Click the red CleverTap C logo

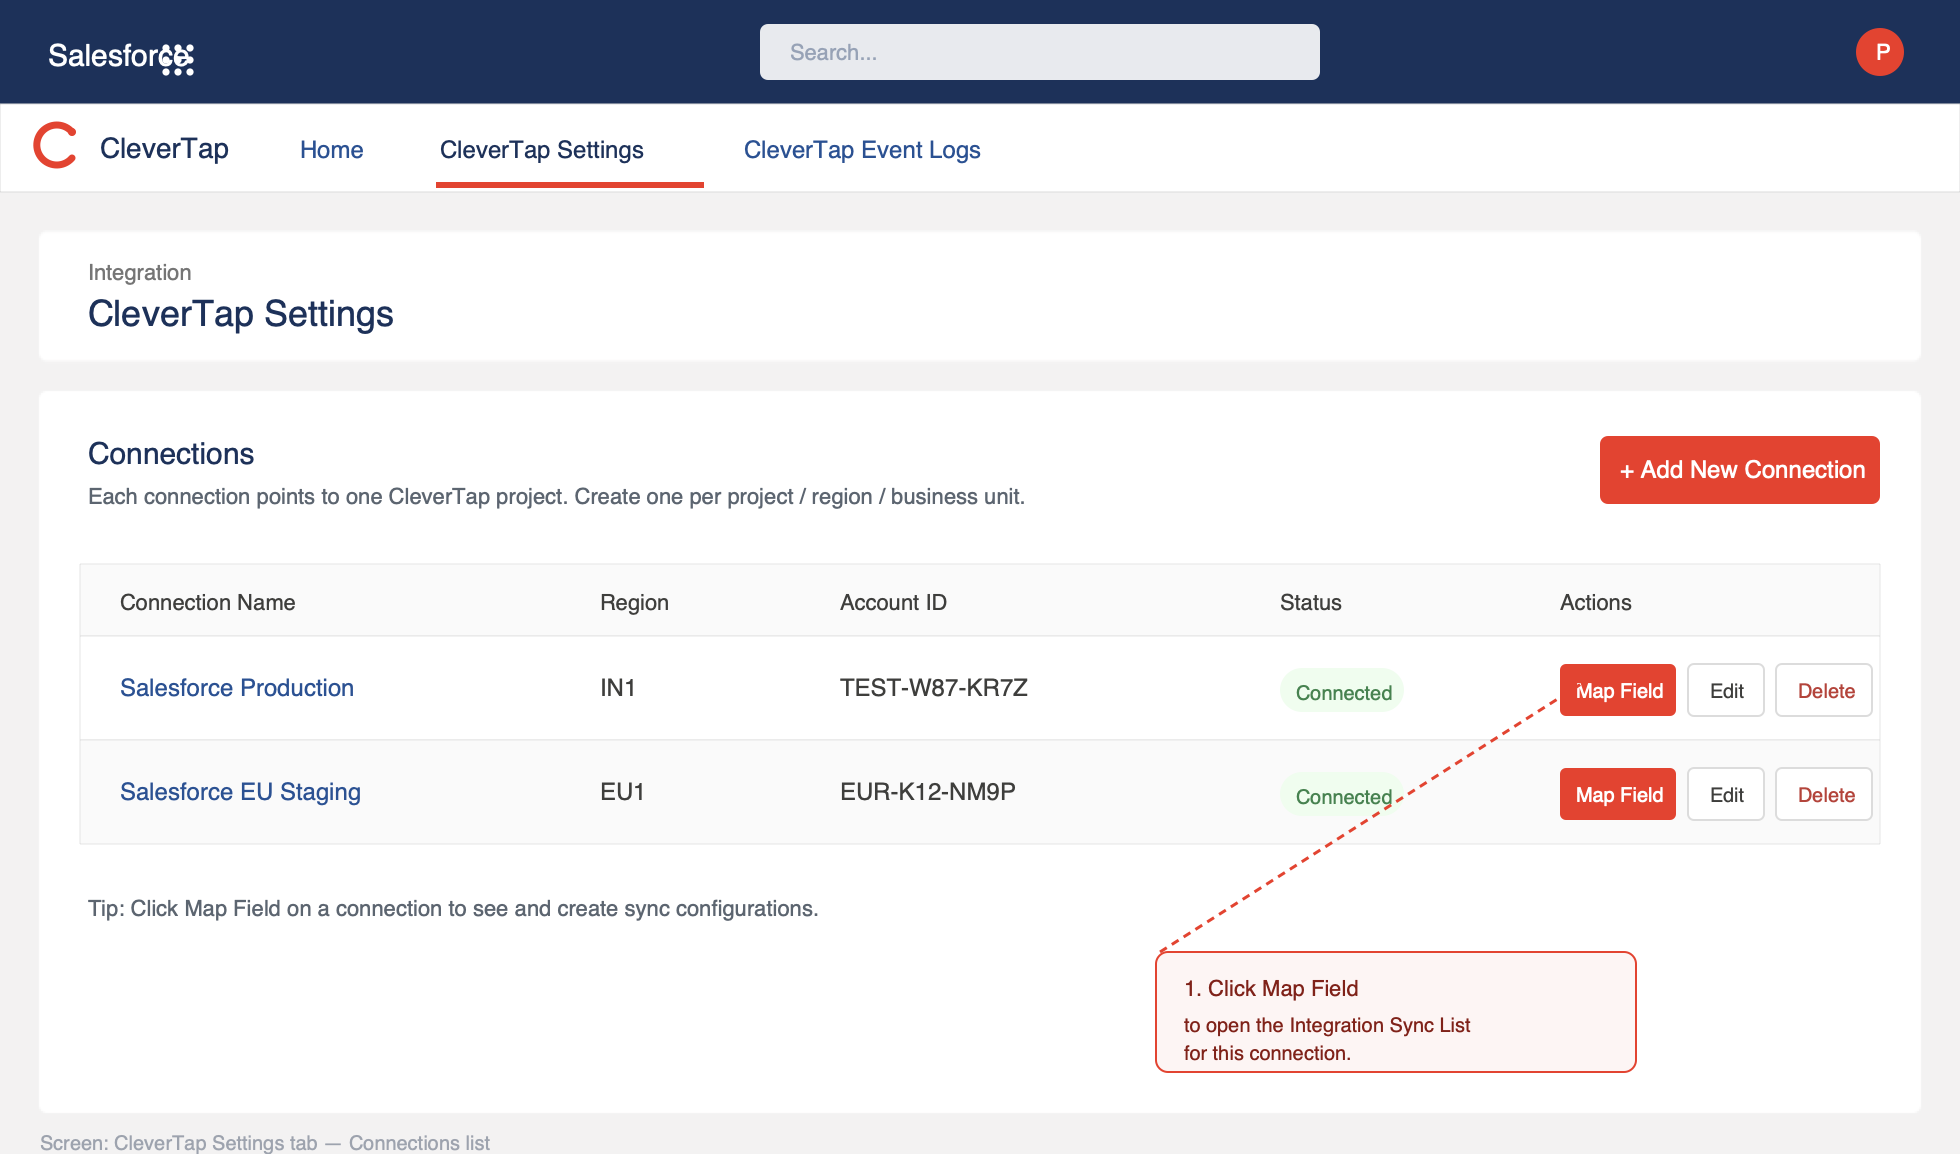coord(55,146)
